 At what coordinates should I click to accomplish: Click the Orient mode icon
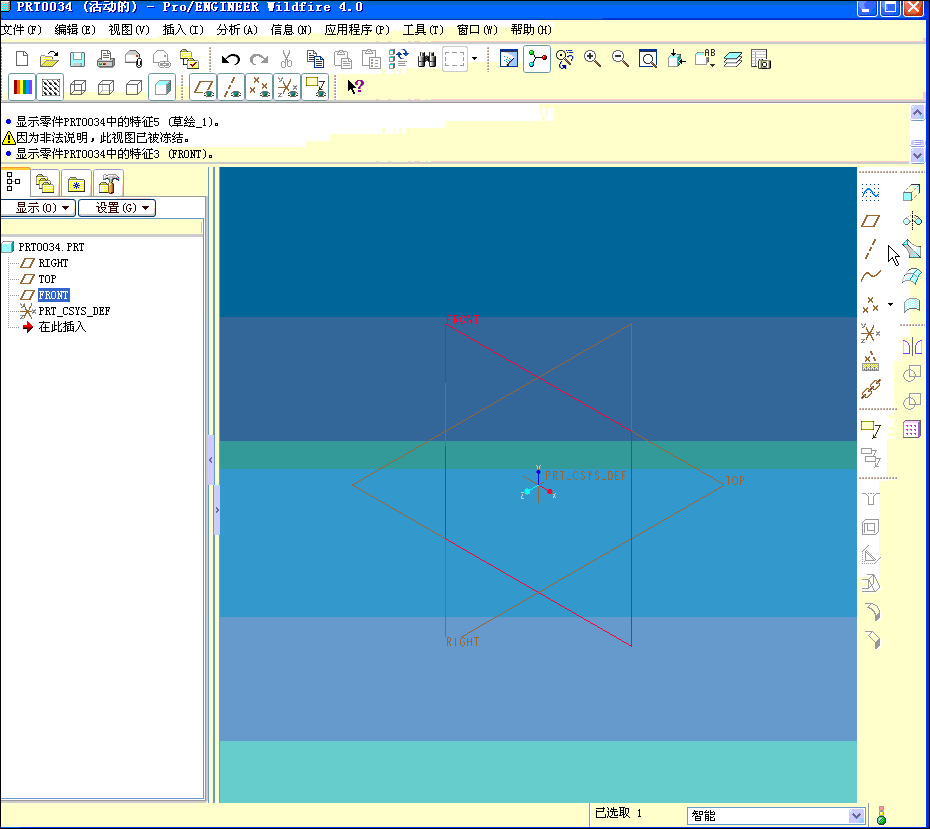[x=565, y=59]
